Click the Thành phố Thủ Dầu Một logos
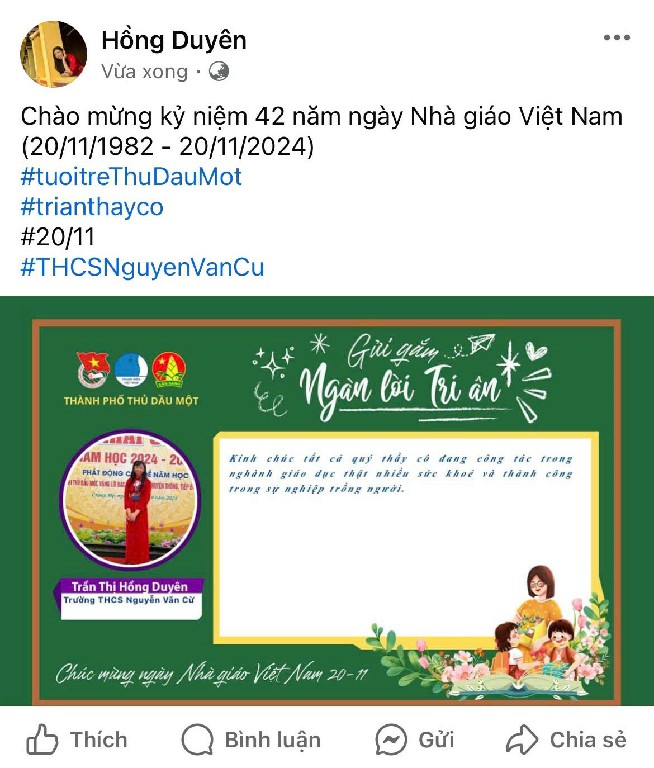This screenshot has width=654, height=768. (x=131, y=379)
